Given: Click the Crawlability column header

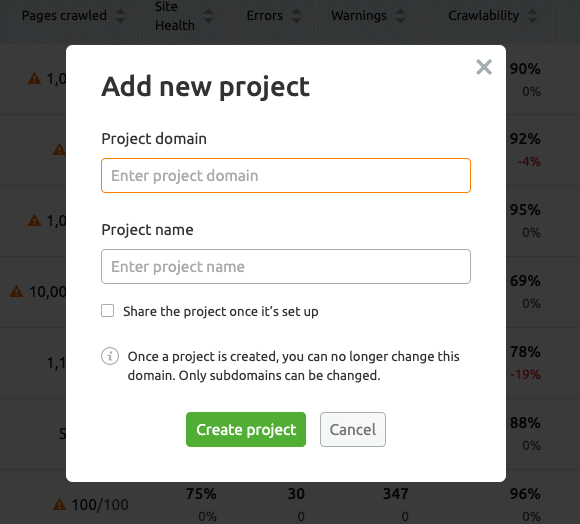Looking at the screenshot, I should 483,16.
